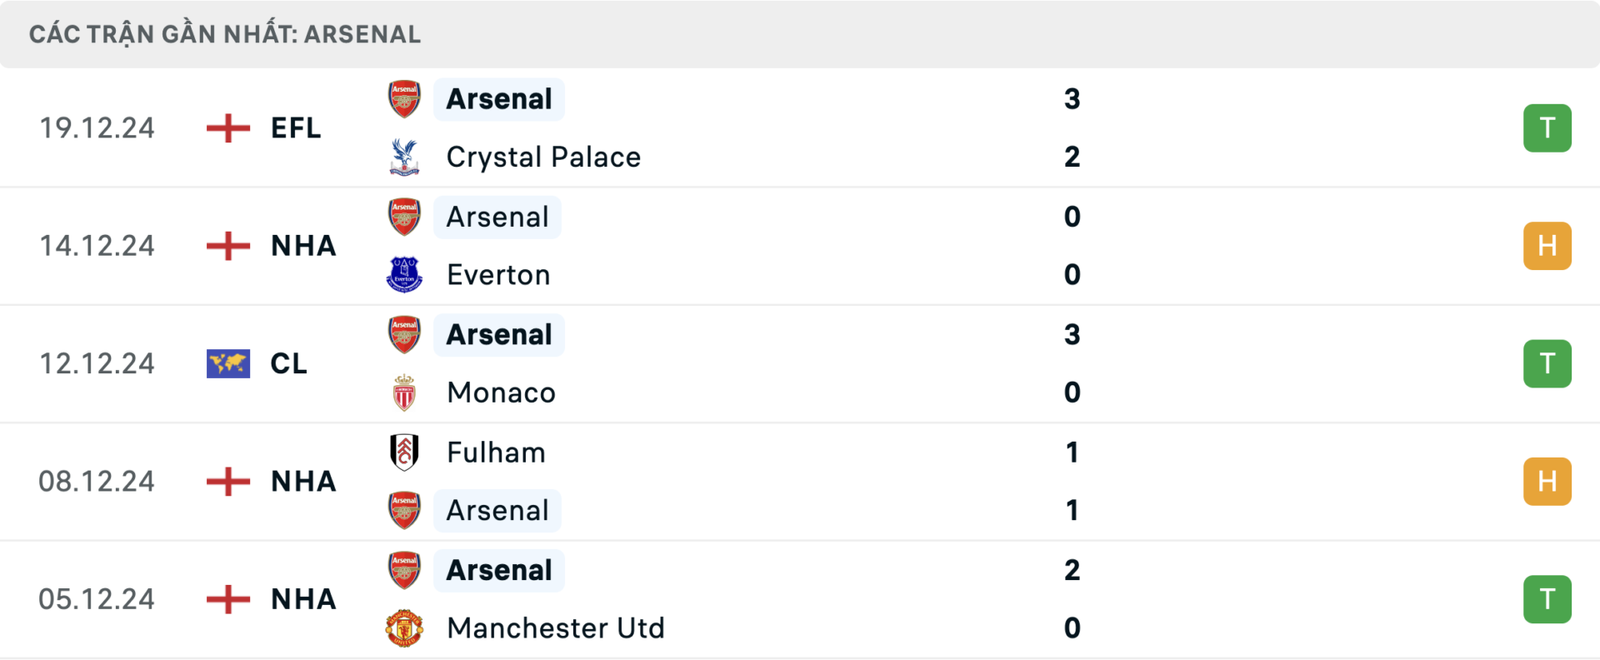
Task: Click the Fulham club crest
Action: pyautogui.click(x=404, y=452)
